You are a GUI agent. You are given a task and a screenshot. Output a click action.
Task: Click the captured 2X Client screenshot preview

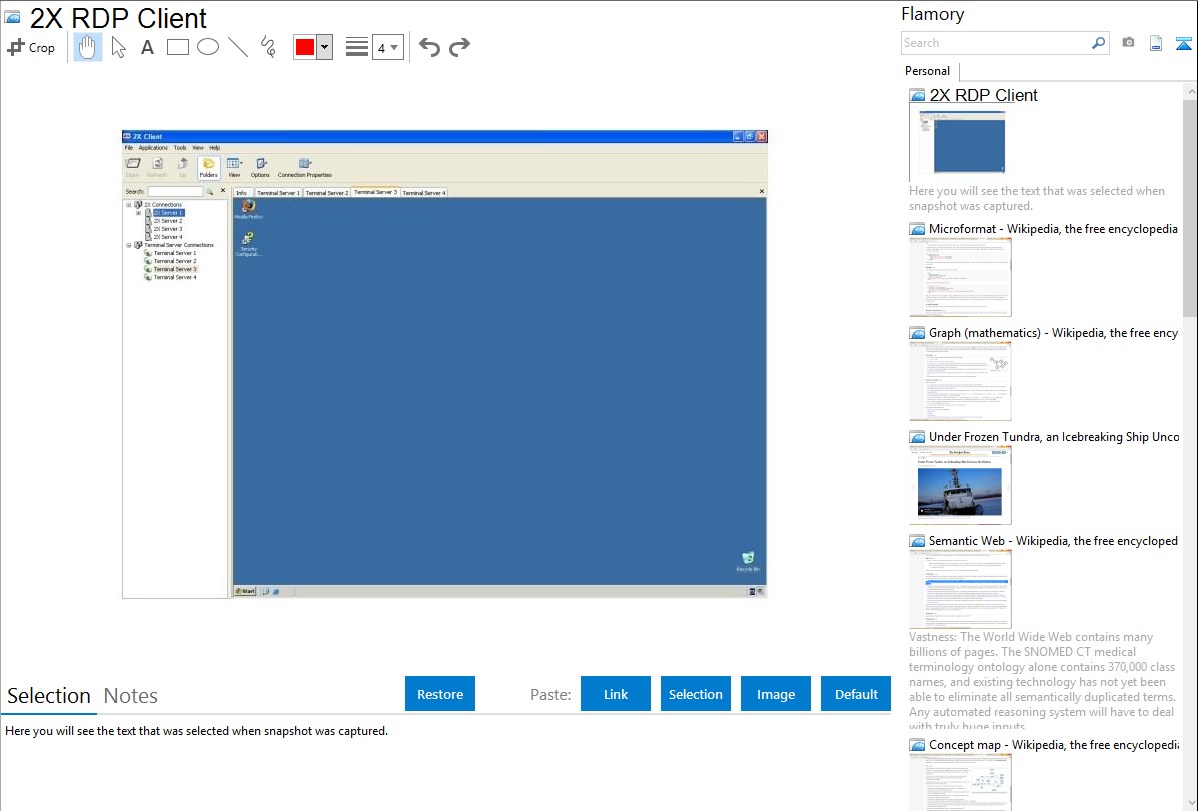(x=445, y=364)
